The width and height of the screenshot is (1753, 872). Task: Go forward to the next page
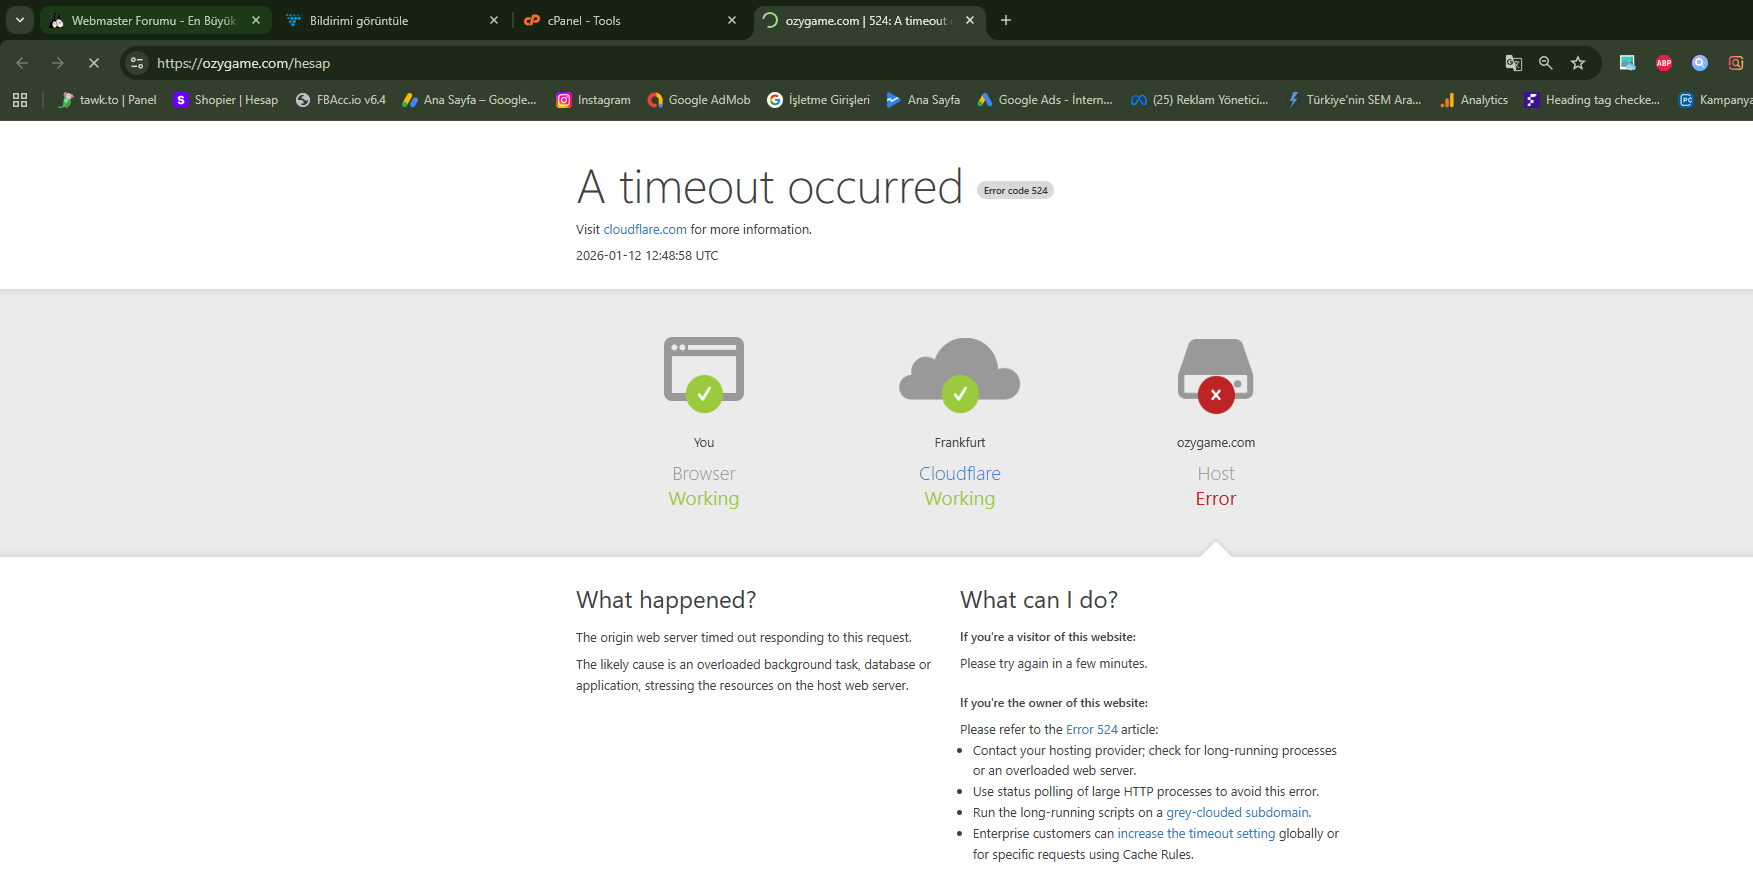click(58, 63)
